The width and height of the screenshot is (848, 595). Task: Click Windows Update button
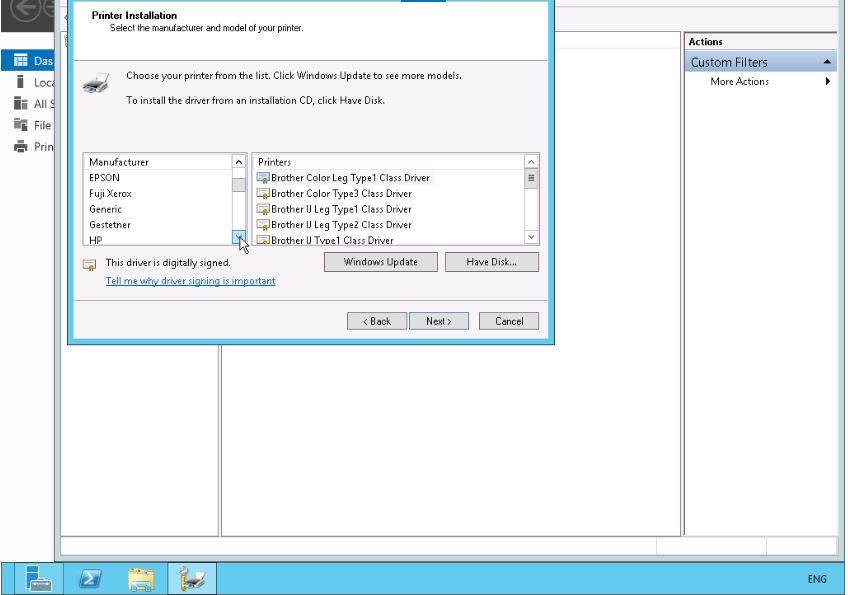(381, 262)
